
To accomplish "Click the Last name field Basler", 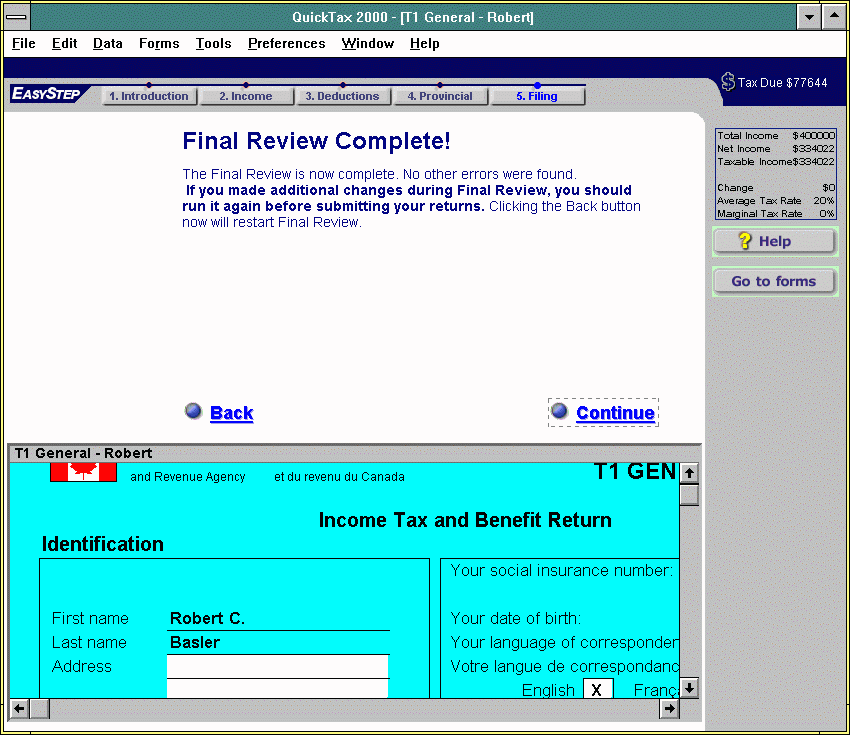I will [x=278, y=642].
